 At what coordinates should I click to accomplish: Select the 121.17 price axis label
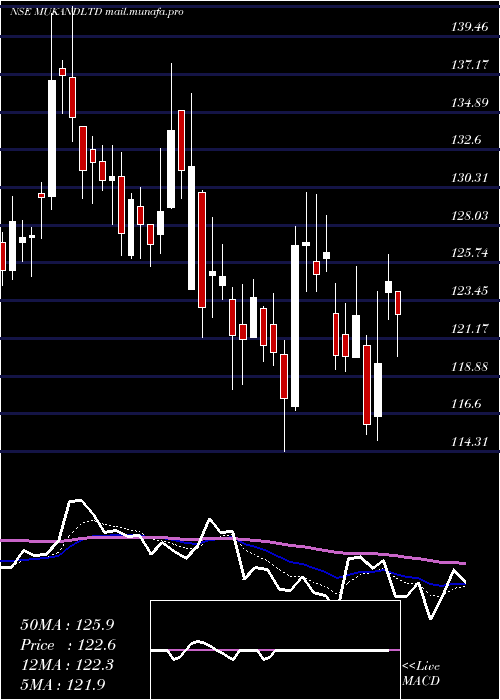pos(470,329)
